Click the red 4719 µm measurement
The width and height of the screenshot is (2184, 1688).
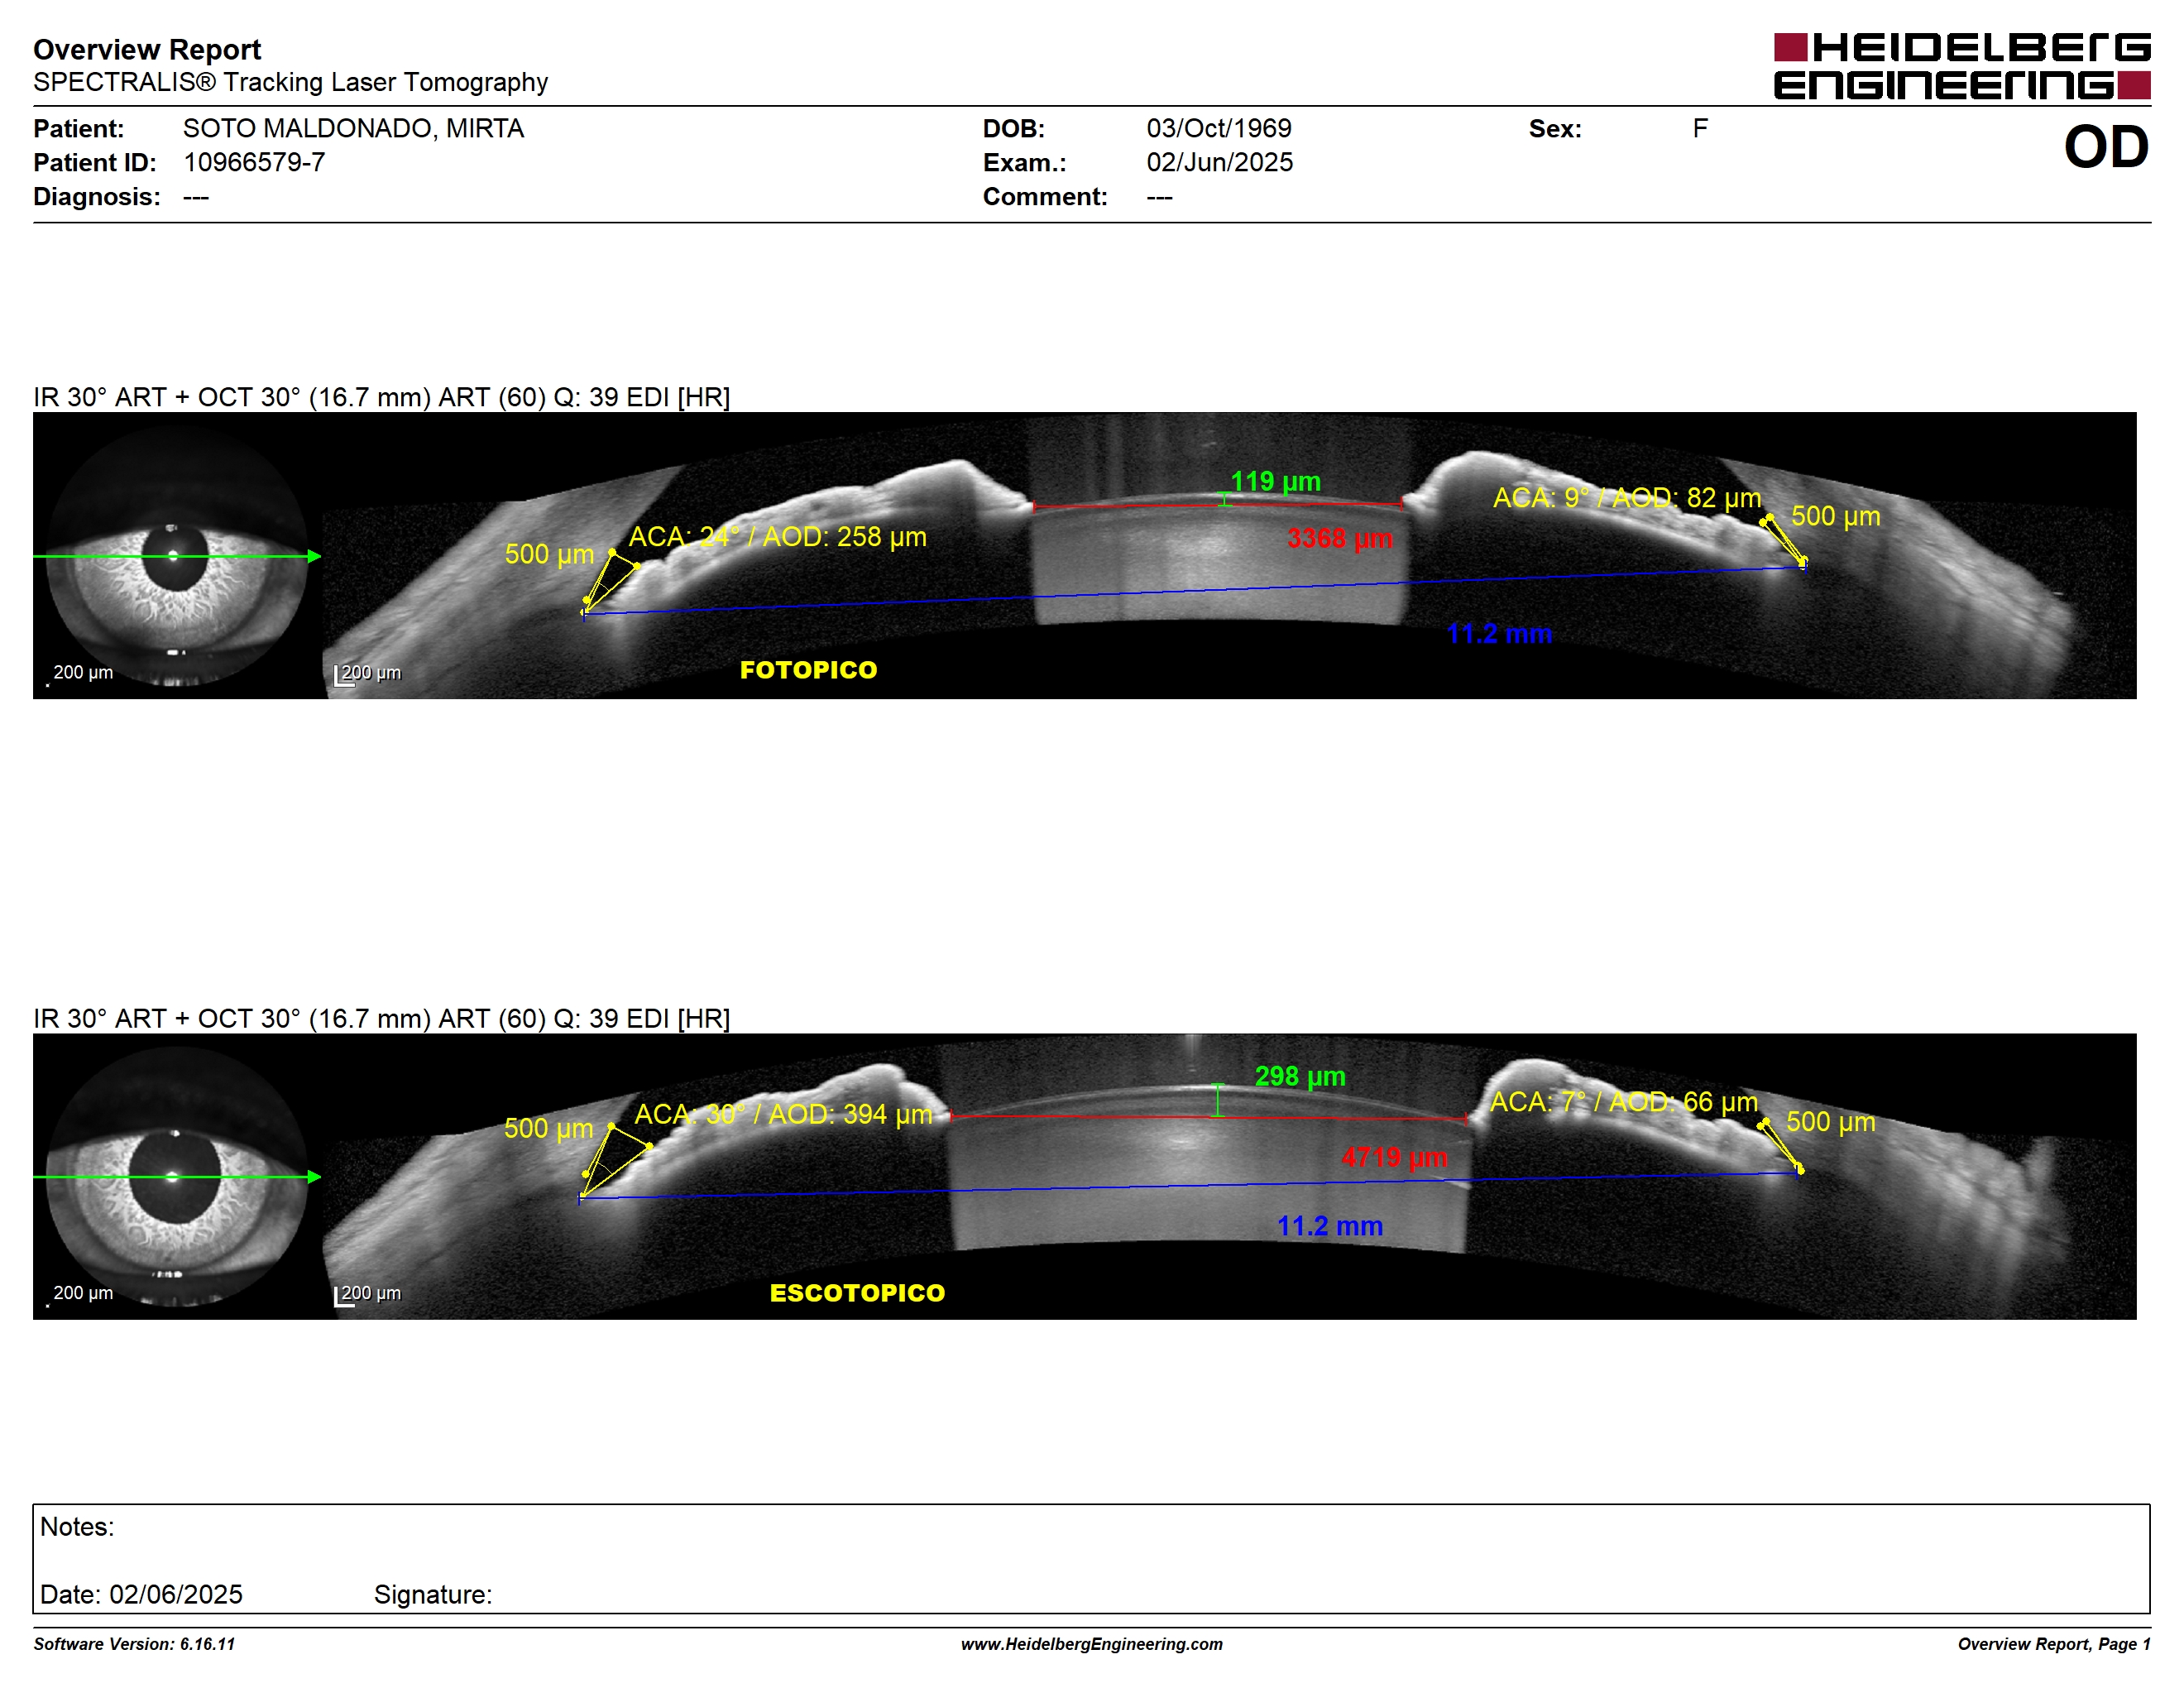click(x=1394, y=1157)
